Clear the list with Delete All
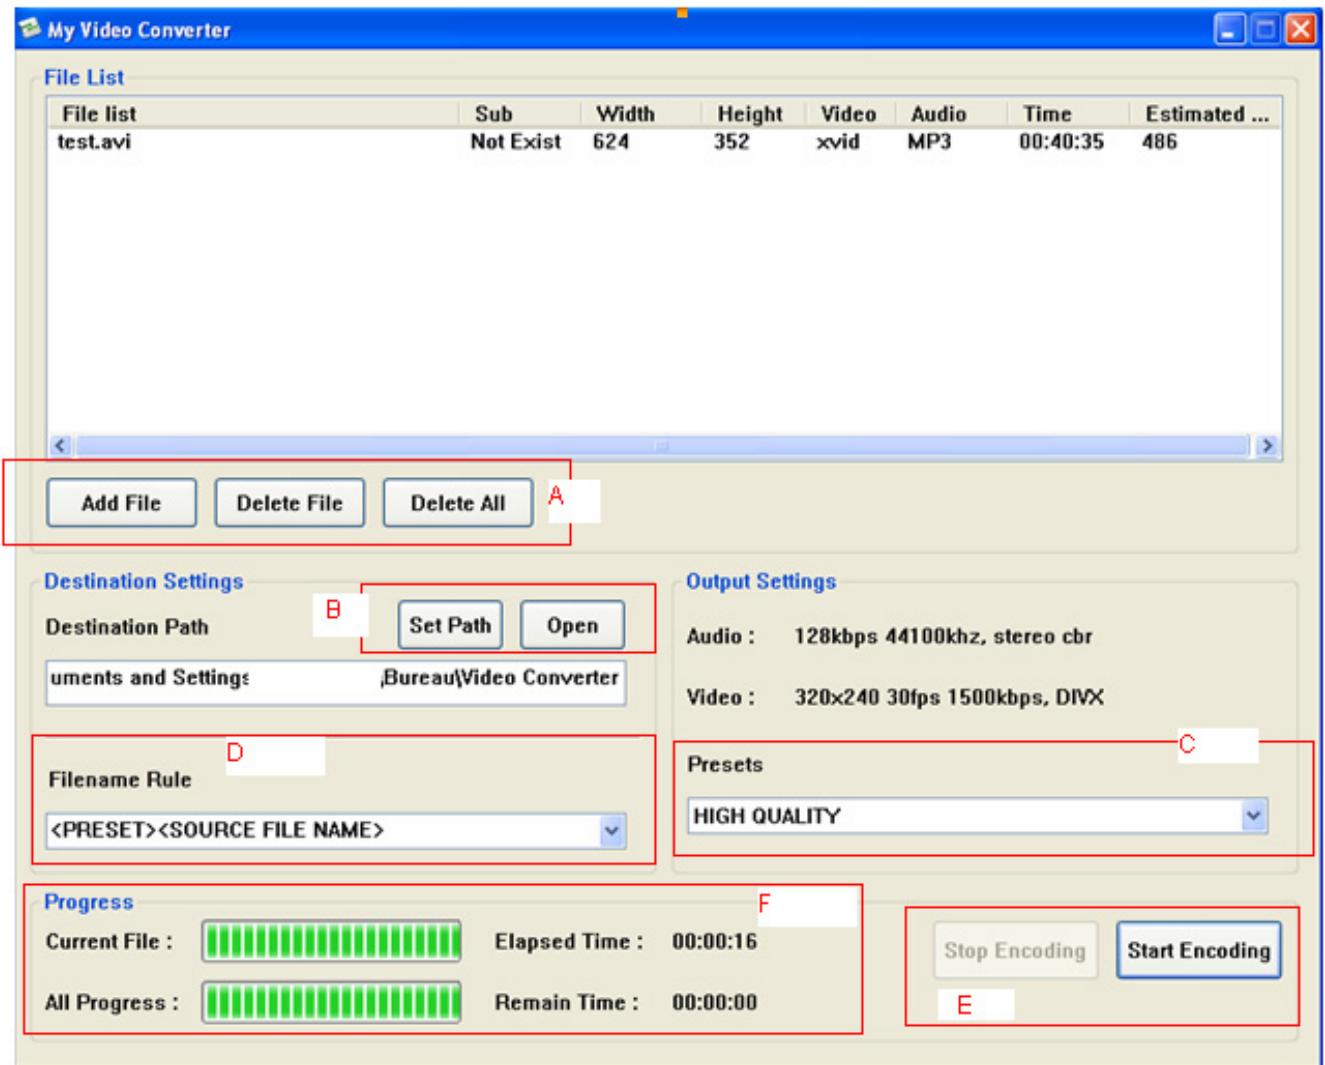This screenshot has width=1325, height=1065. [458, 503]
